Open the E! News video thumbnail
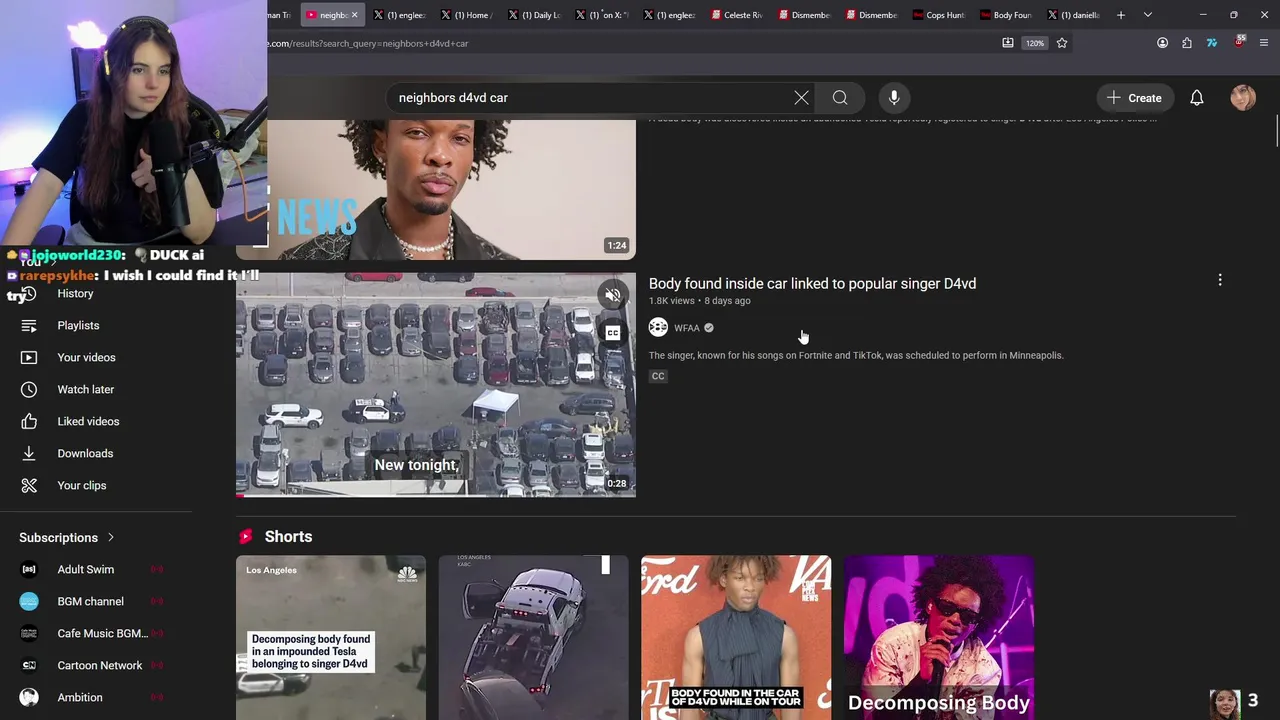This screenshot has width=1280, height=720. (436, 190)
